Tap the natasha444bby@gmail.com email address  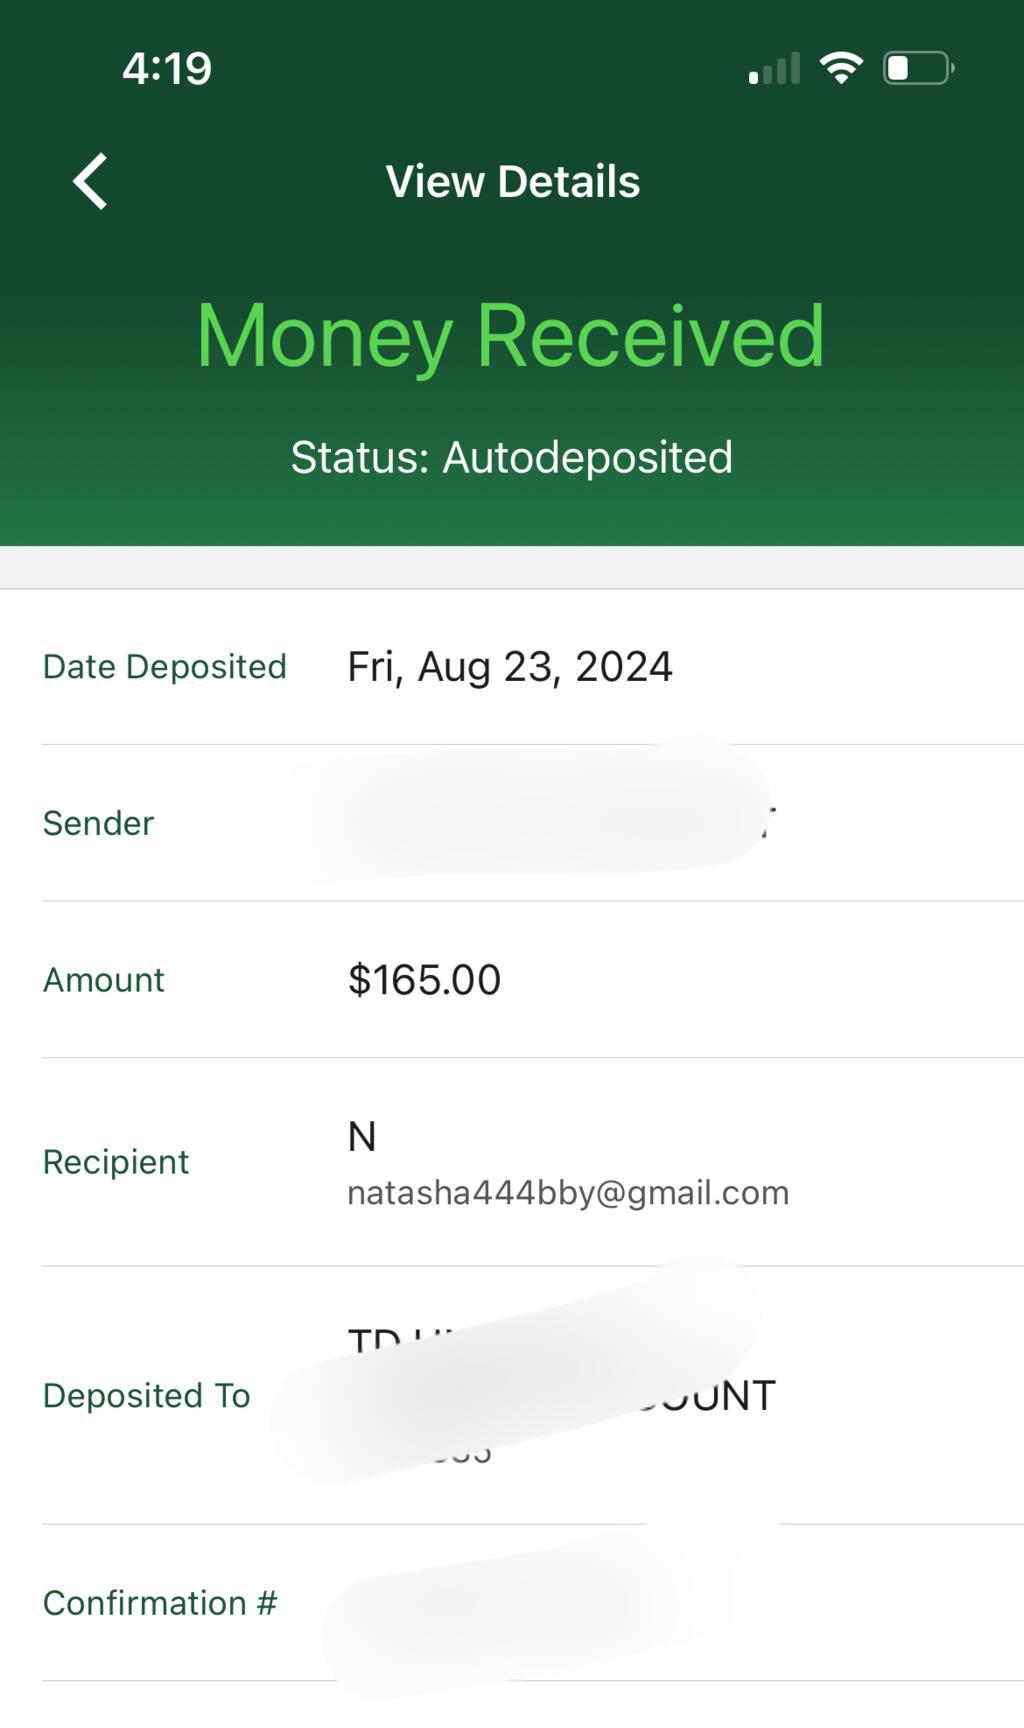(568, 1193)
